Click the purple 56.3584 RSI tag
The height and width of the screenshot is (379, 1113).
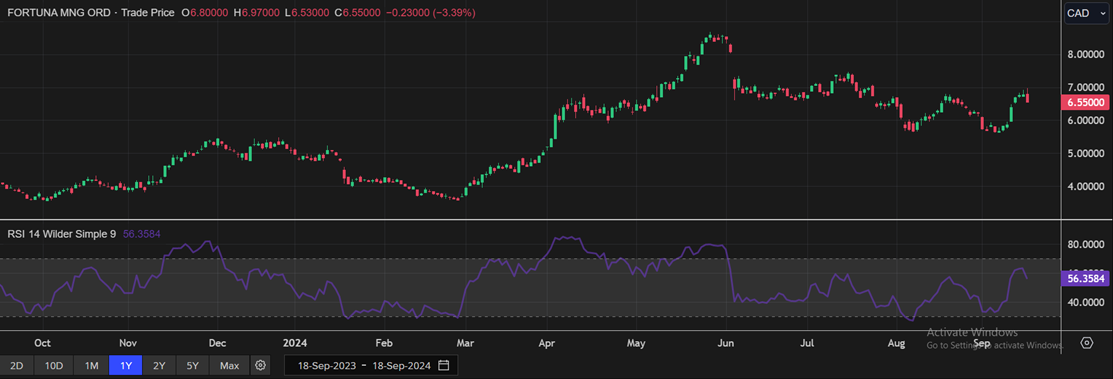(x=1084, y=279)
